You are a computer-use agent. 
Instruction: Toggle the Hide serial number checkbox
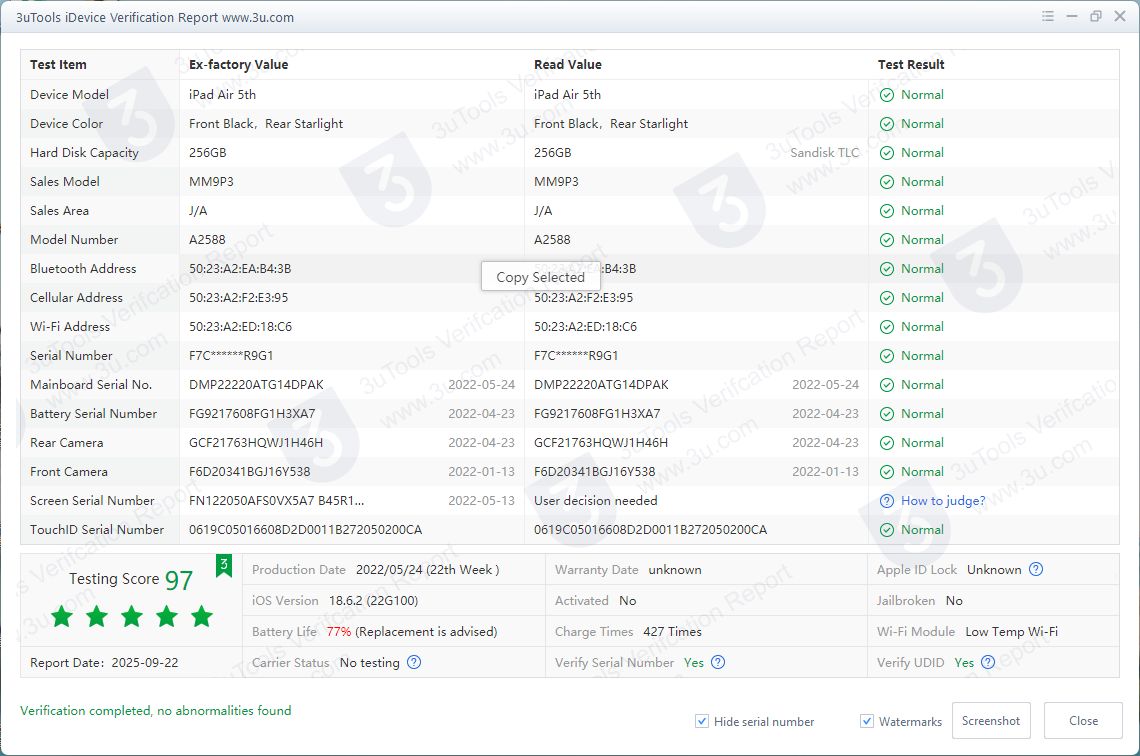pos(702,721)
